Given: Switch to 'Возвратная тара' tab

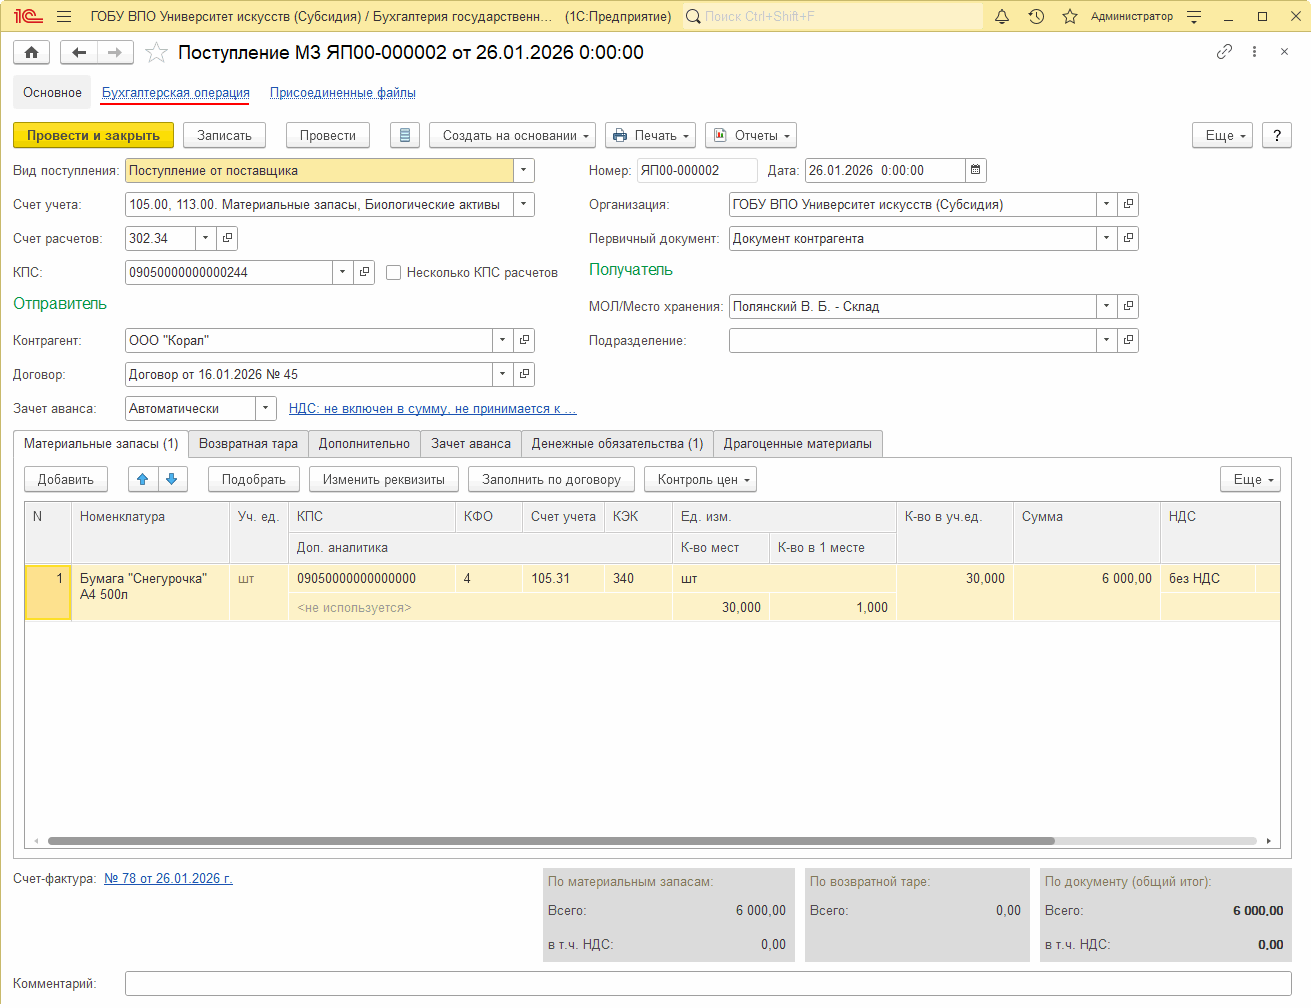Looking at the screenshot, I should click(x=248, y=444).
